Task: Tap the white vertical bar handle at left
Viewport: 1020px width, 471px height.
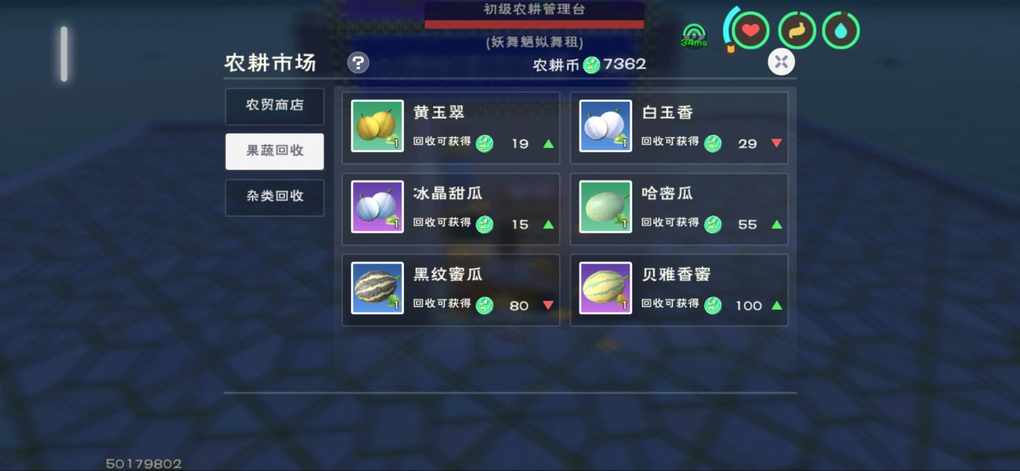Action: pos(64,54)
